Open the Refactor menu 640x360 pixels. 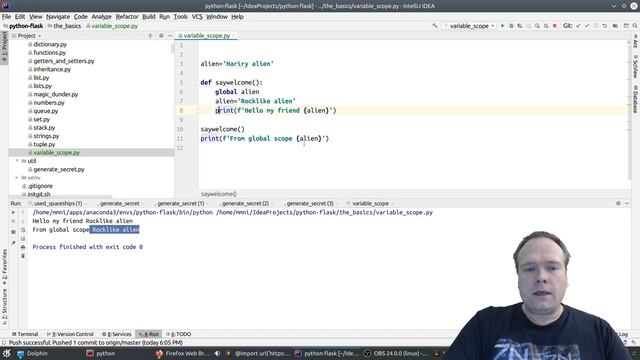click(127, 17)
